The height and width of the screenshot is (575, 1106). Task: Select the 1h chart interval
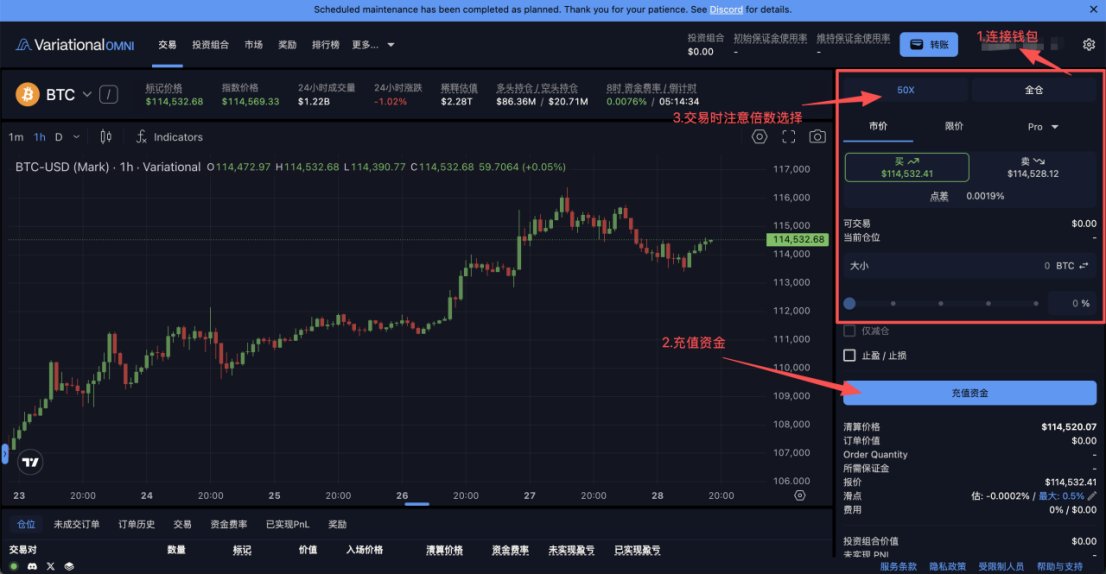point(40,137)
